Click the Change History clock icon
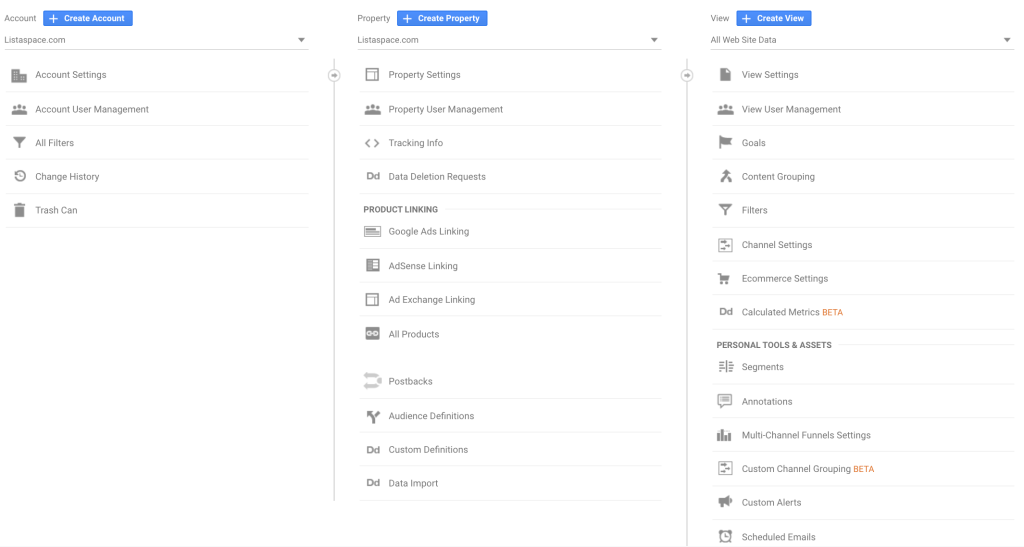1024x547 pixels. click(19, 177)
